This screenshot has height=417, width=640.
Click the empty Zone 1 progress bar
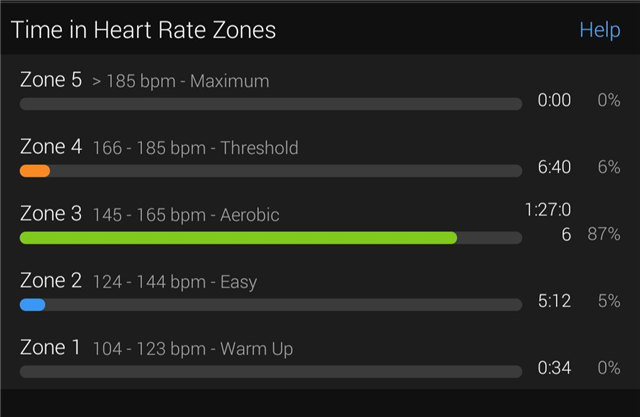[x=270, y=371]
